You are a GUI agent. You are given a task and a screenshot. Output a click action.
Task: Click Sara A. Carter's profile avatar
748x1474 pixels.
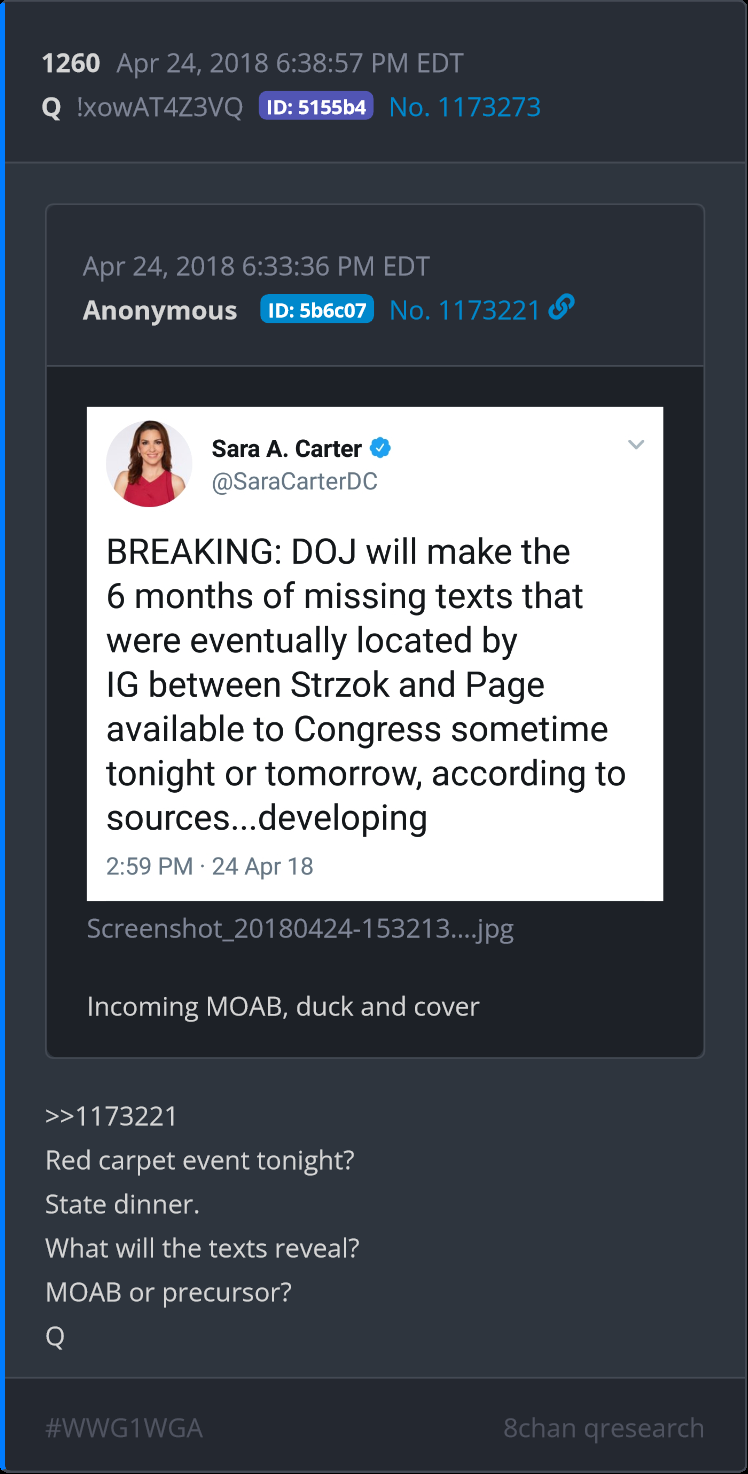pyautogui.click(x=149, y=463)
